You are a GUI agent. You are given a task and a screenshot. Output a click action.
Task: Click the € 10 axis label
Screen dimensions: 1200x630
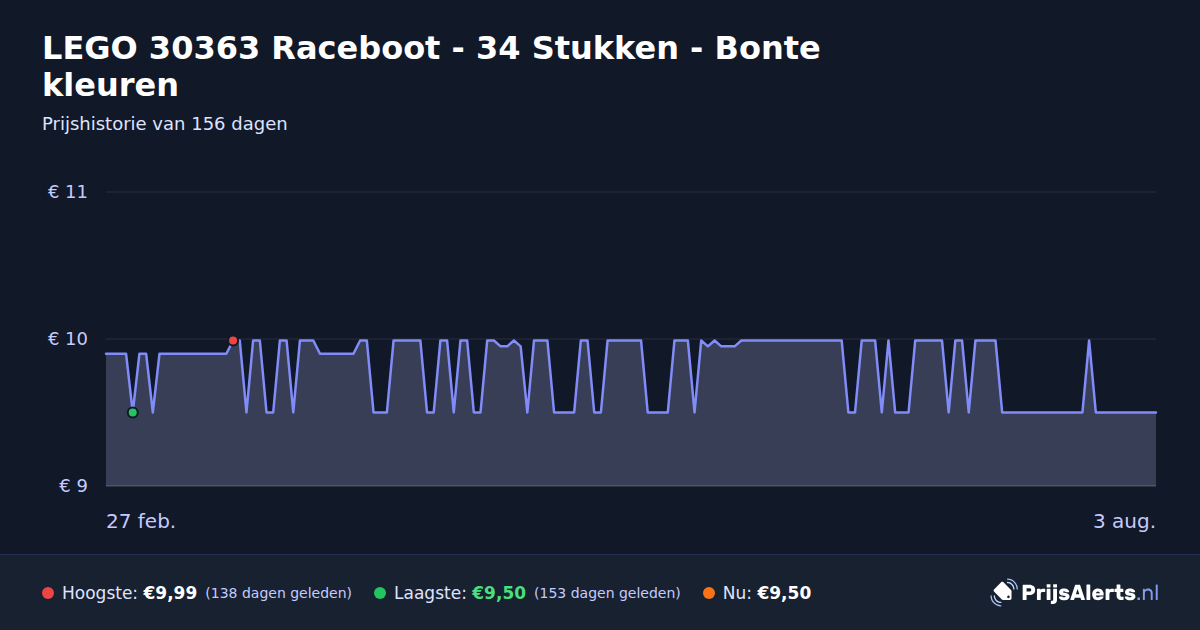click(x=68, y=339)
